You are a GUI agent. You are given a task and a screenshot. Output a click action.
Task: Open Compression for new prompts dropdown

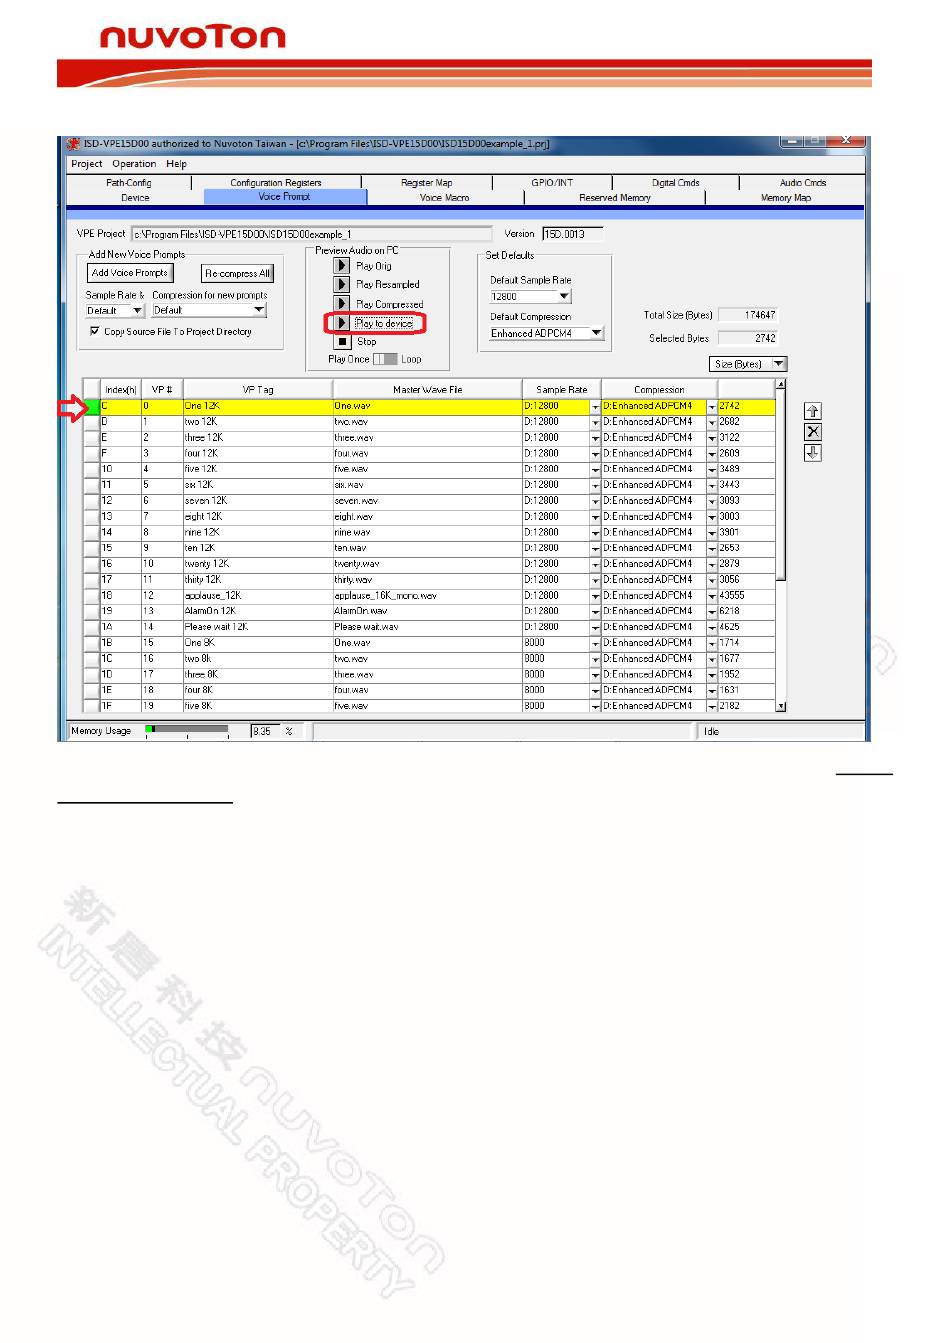point(259,311)
